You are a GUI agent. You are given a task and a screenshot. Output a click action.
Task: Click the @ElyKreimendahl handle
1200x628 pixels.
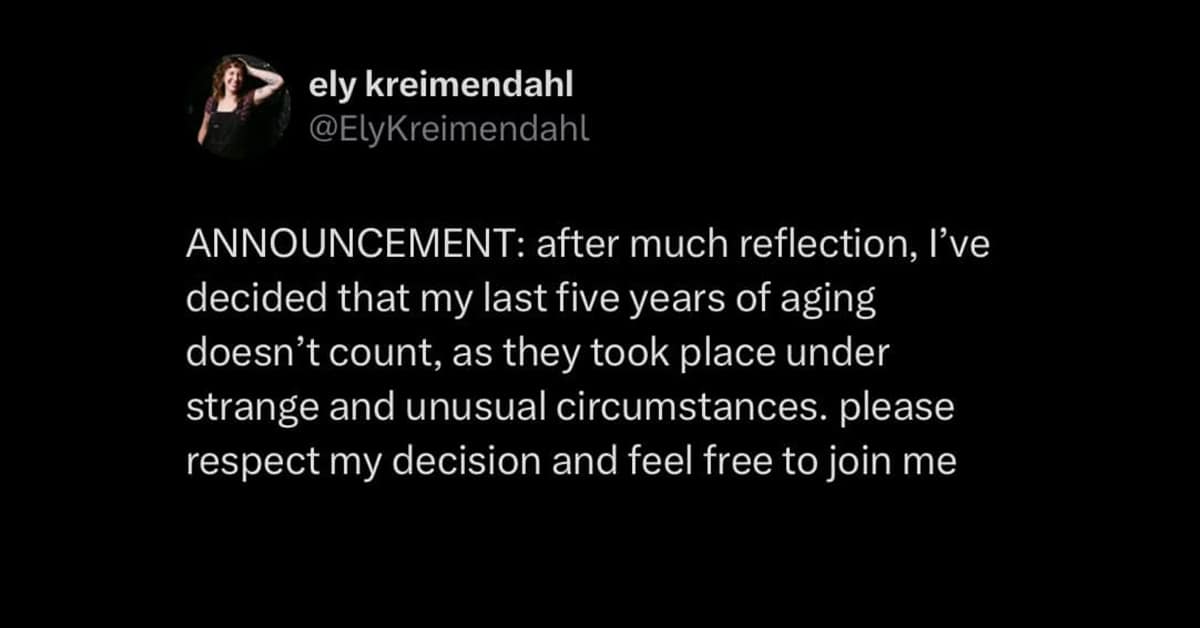coord(449,128)
